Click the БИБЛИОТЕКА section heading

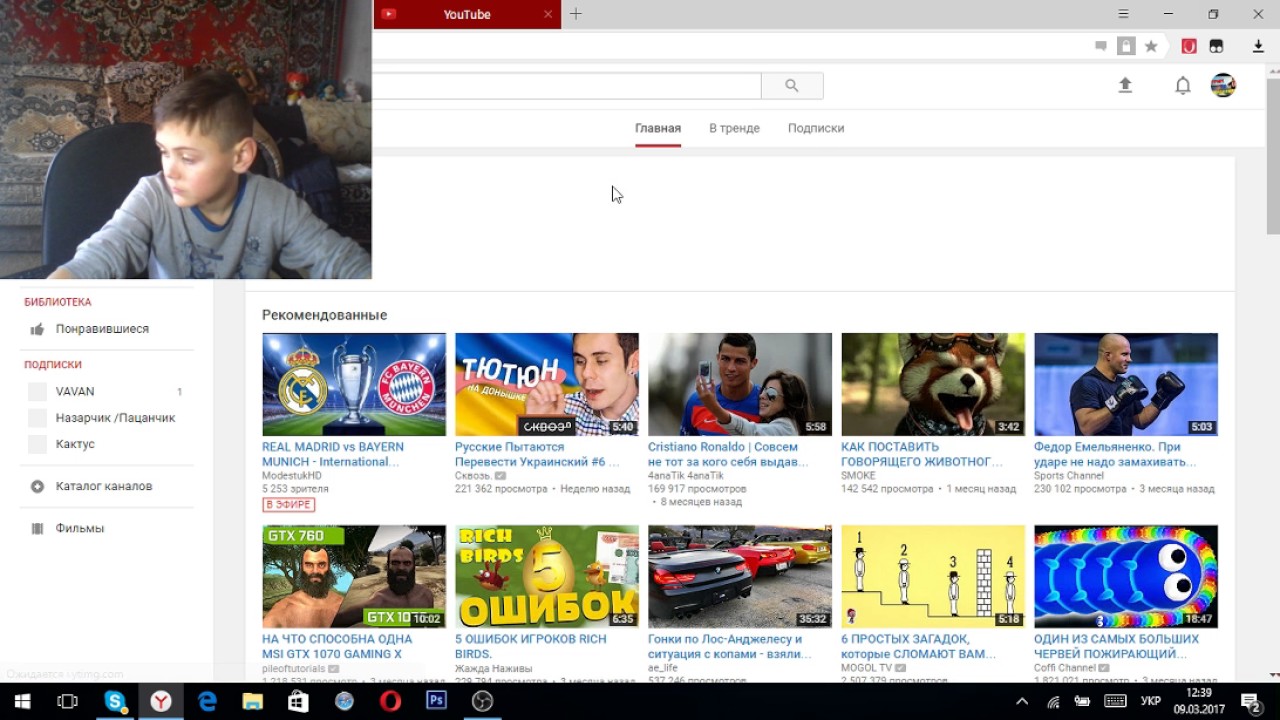click(58, 302)
